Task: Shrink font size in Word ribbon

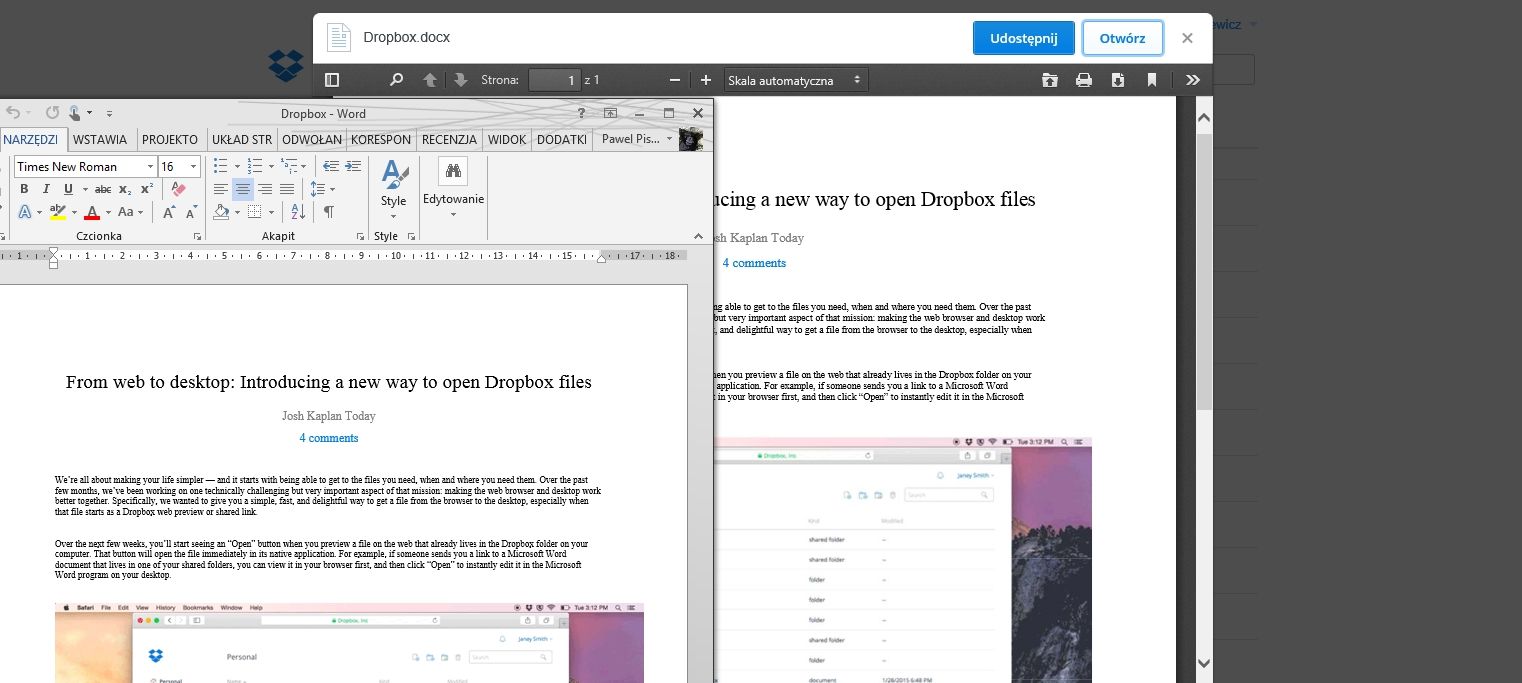Action: click(189, 212)
